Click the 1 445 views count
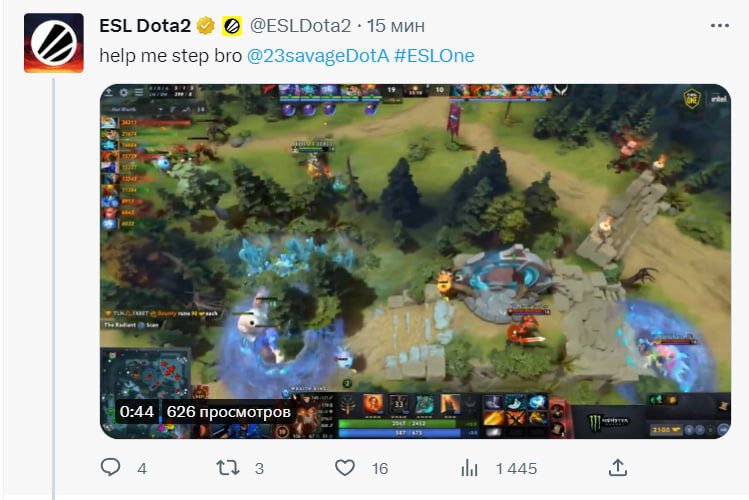Viewport: 749px width, 500px height. [516, 468]
